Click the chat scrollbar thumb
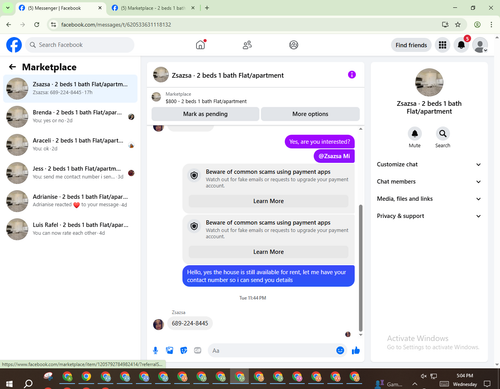This screenshot has width=500, height=389. point(360,268)
